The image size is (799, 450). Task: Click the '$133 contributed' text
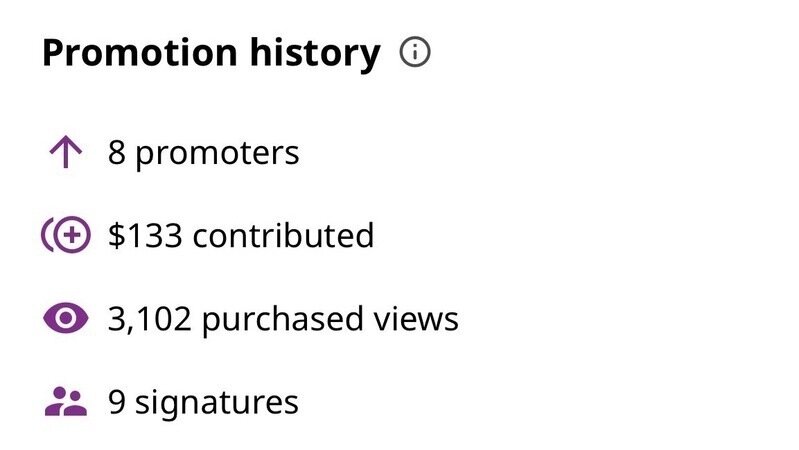pyautogui.click(x=240, y=236)
